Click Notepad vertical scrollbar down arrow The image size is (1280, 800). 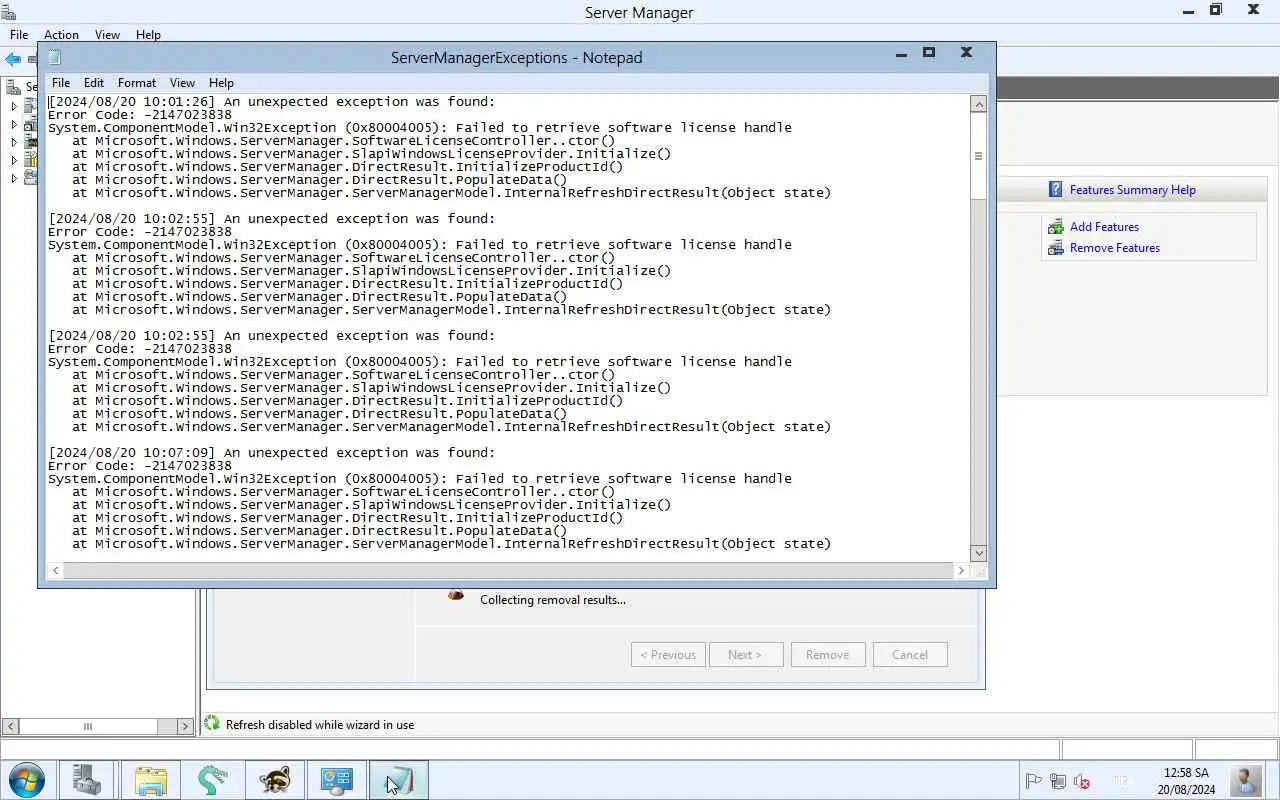(x=978, y=553)
